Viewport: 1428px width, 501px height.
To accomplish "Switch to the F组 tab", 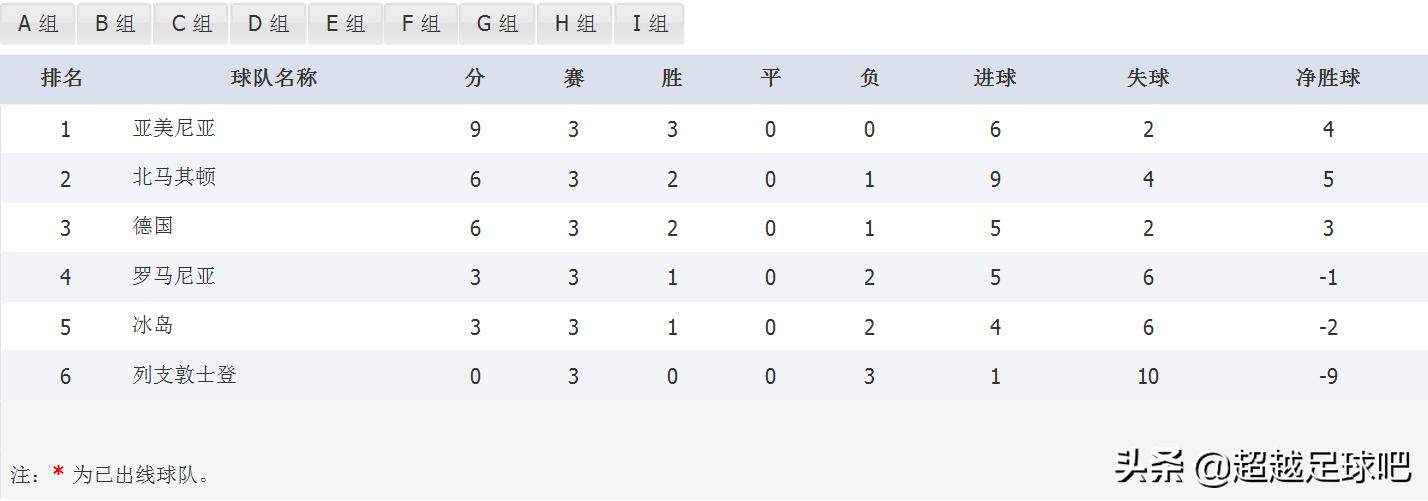I will 420,24.
